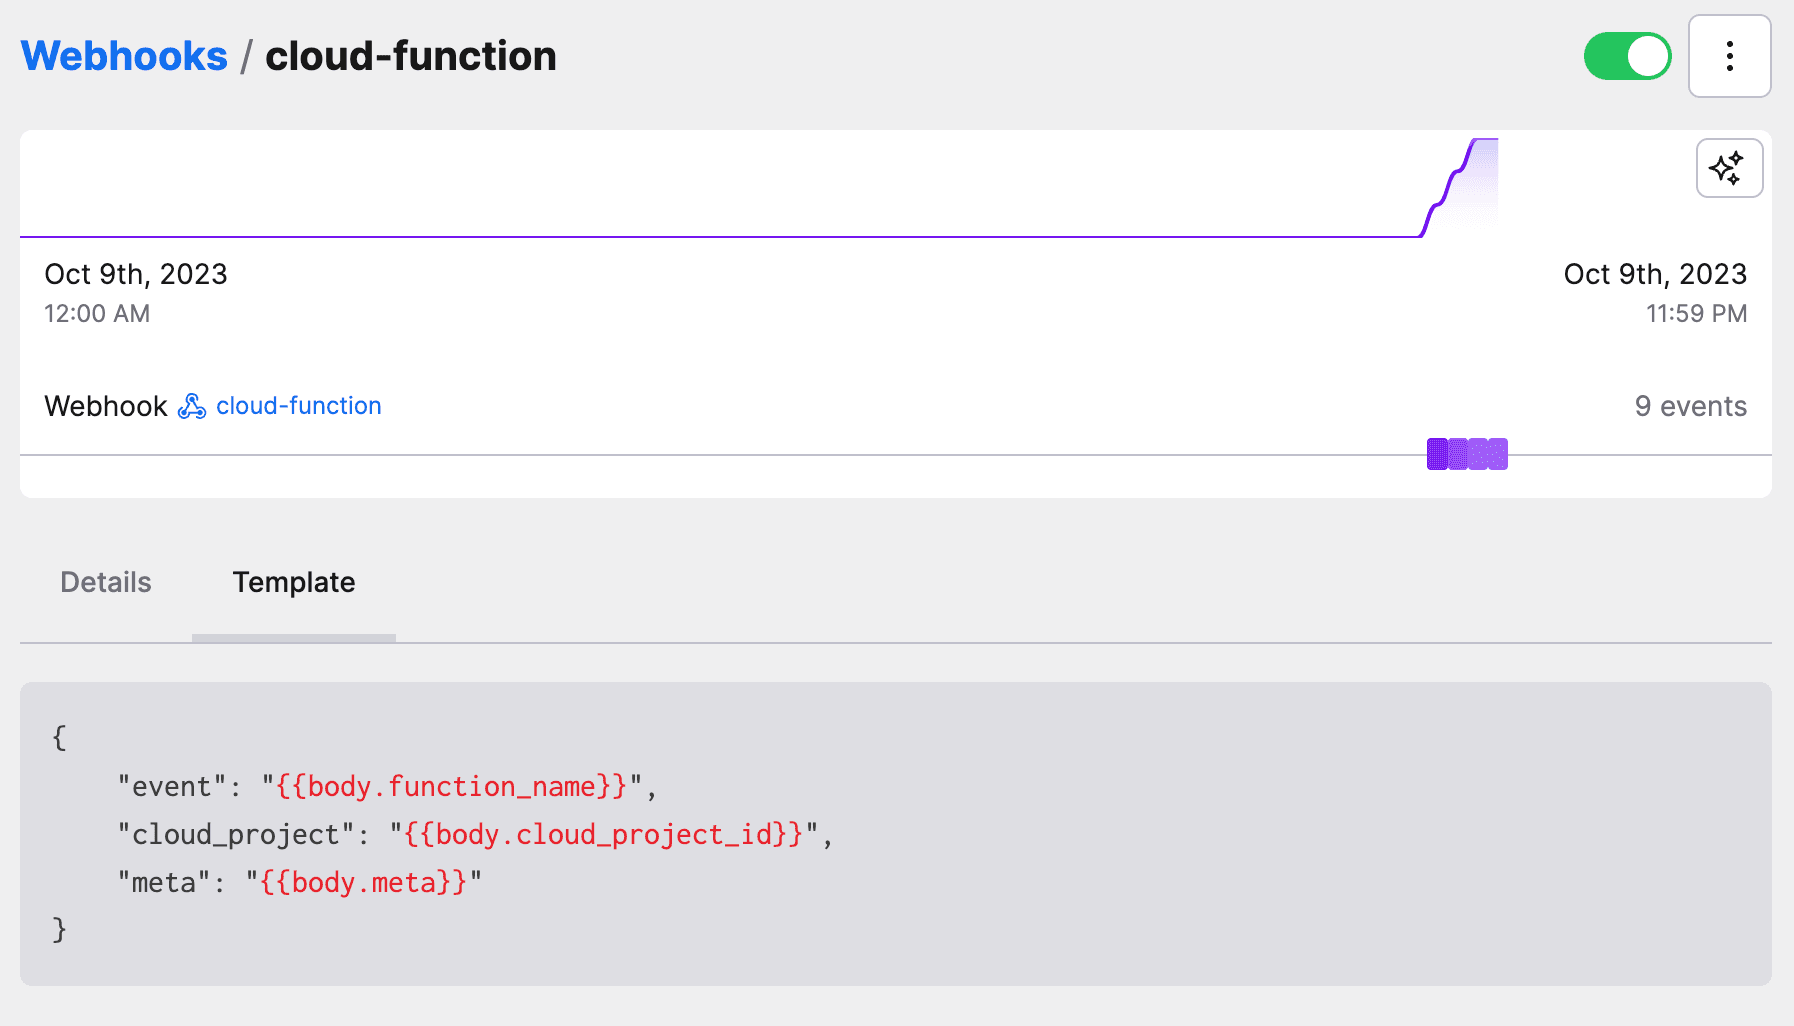Viewport: 1794px width, 1026px height.
Task: Open the cloud-function webhook link
Action: tap(298, 406)
